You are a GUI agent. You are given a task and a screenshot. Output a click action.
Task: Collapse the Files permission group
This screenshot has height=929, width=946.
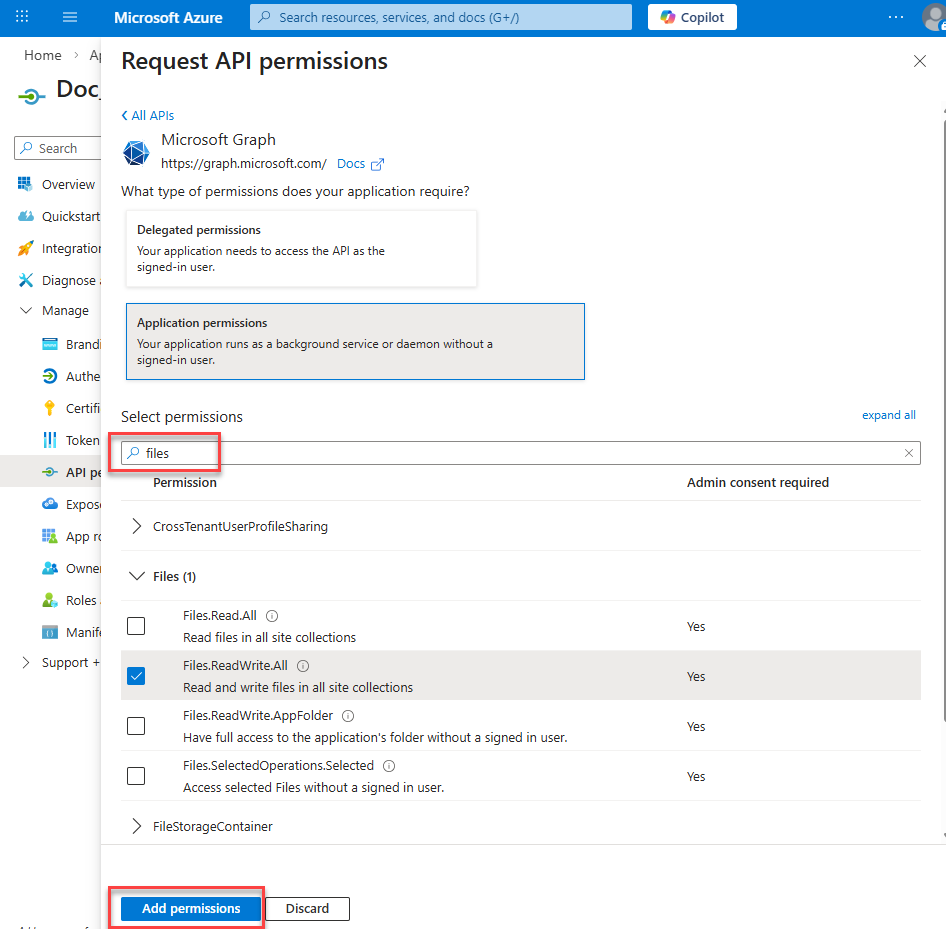(x=137, y=576)
